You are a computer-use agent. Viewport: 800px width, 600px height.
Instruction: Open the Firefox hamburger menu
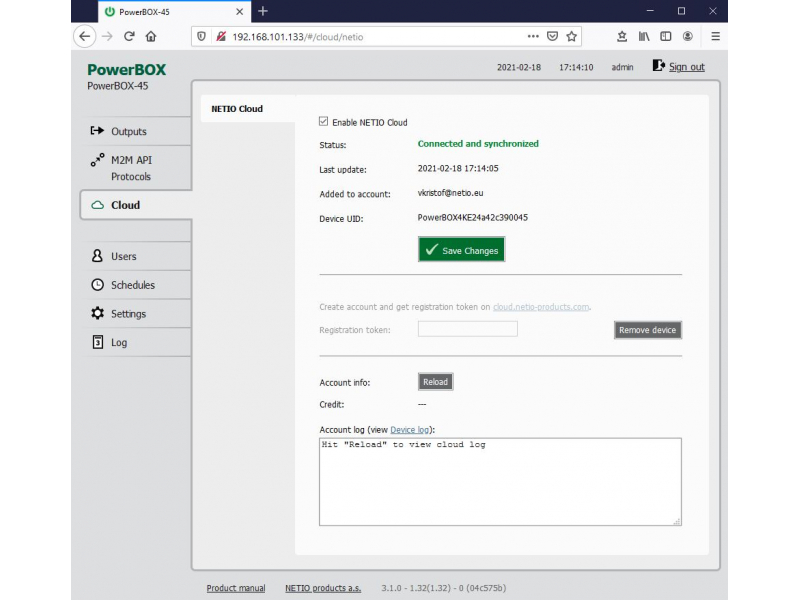(x=715, y=36)
